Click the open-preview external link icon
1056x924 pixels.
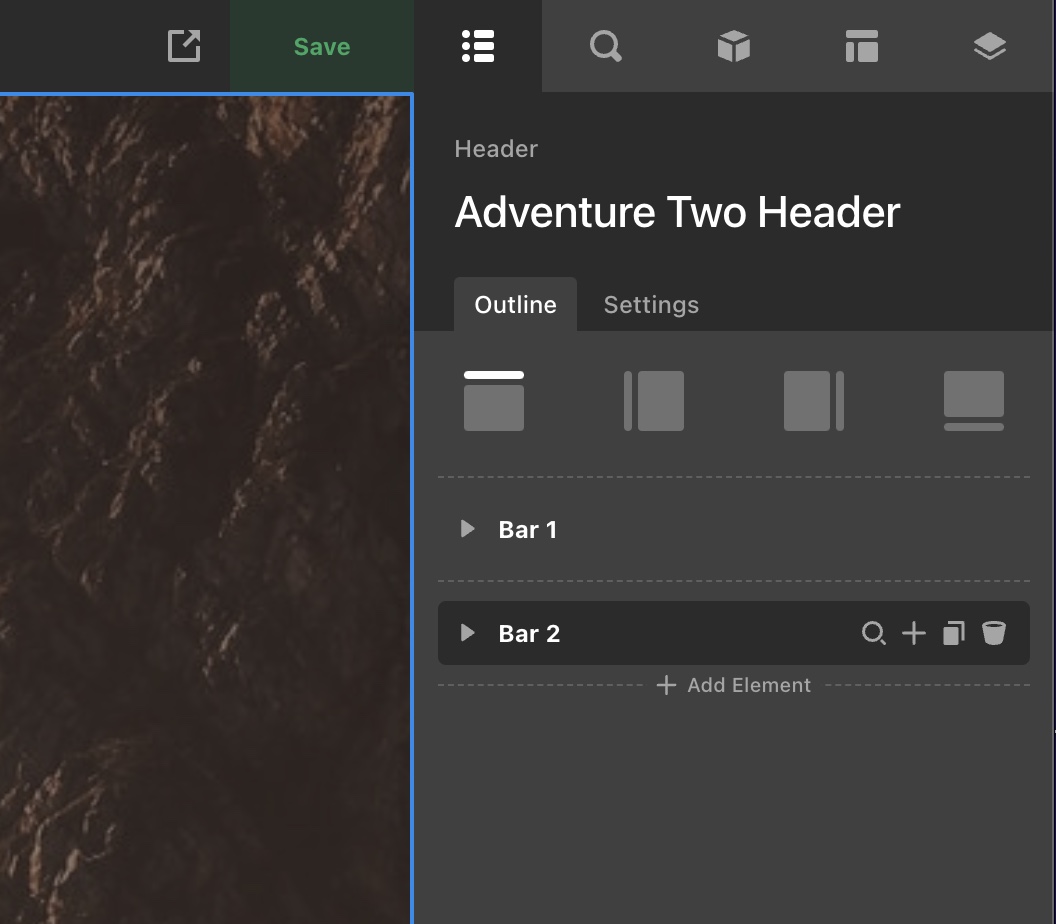(183, 45)
